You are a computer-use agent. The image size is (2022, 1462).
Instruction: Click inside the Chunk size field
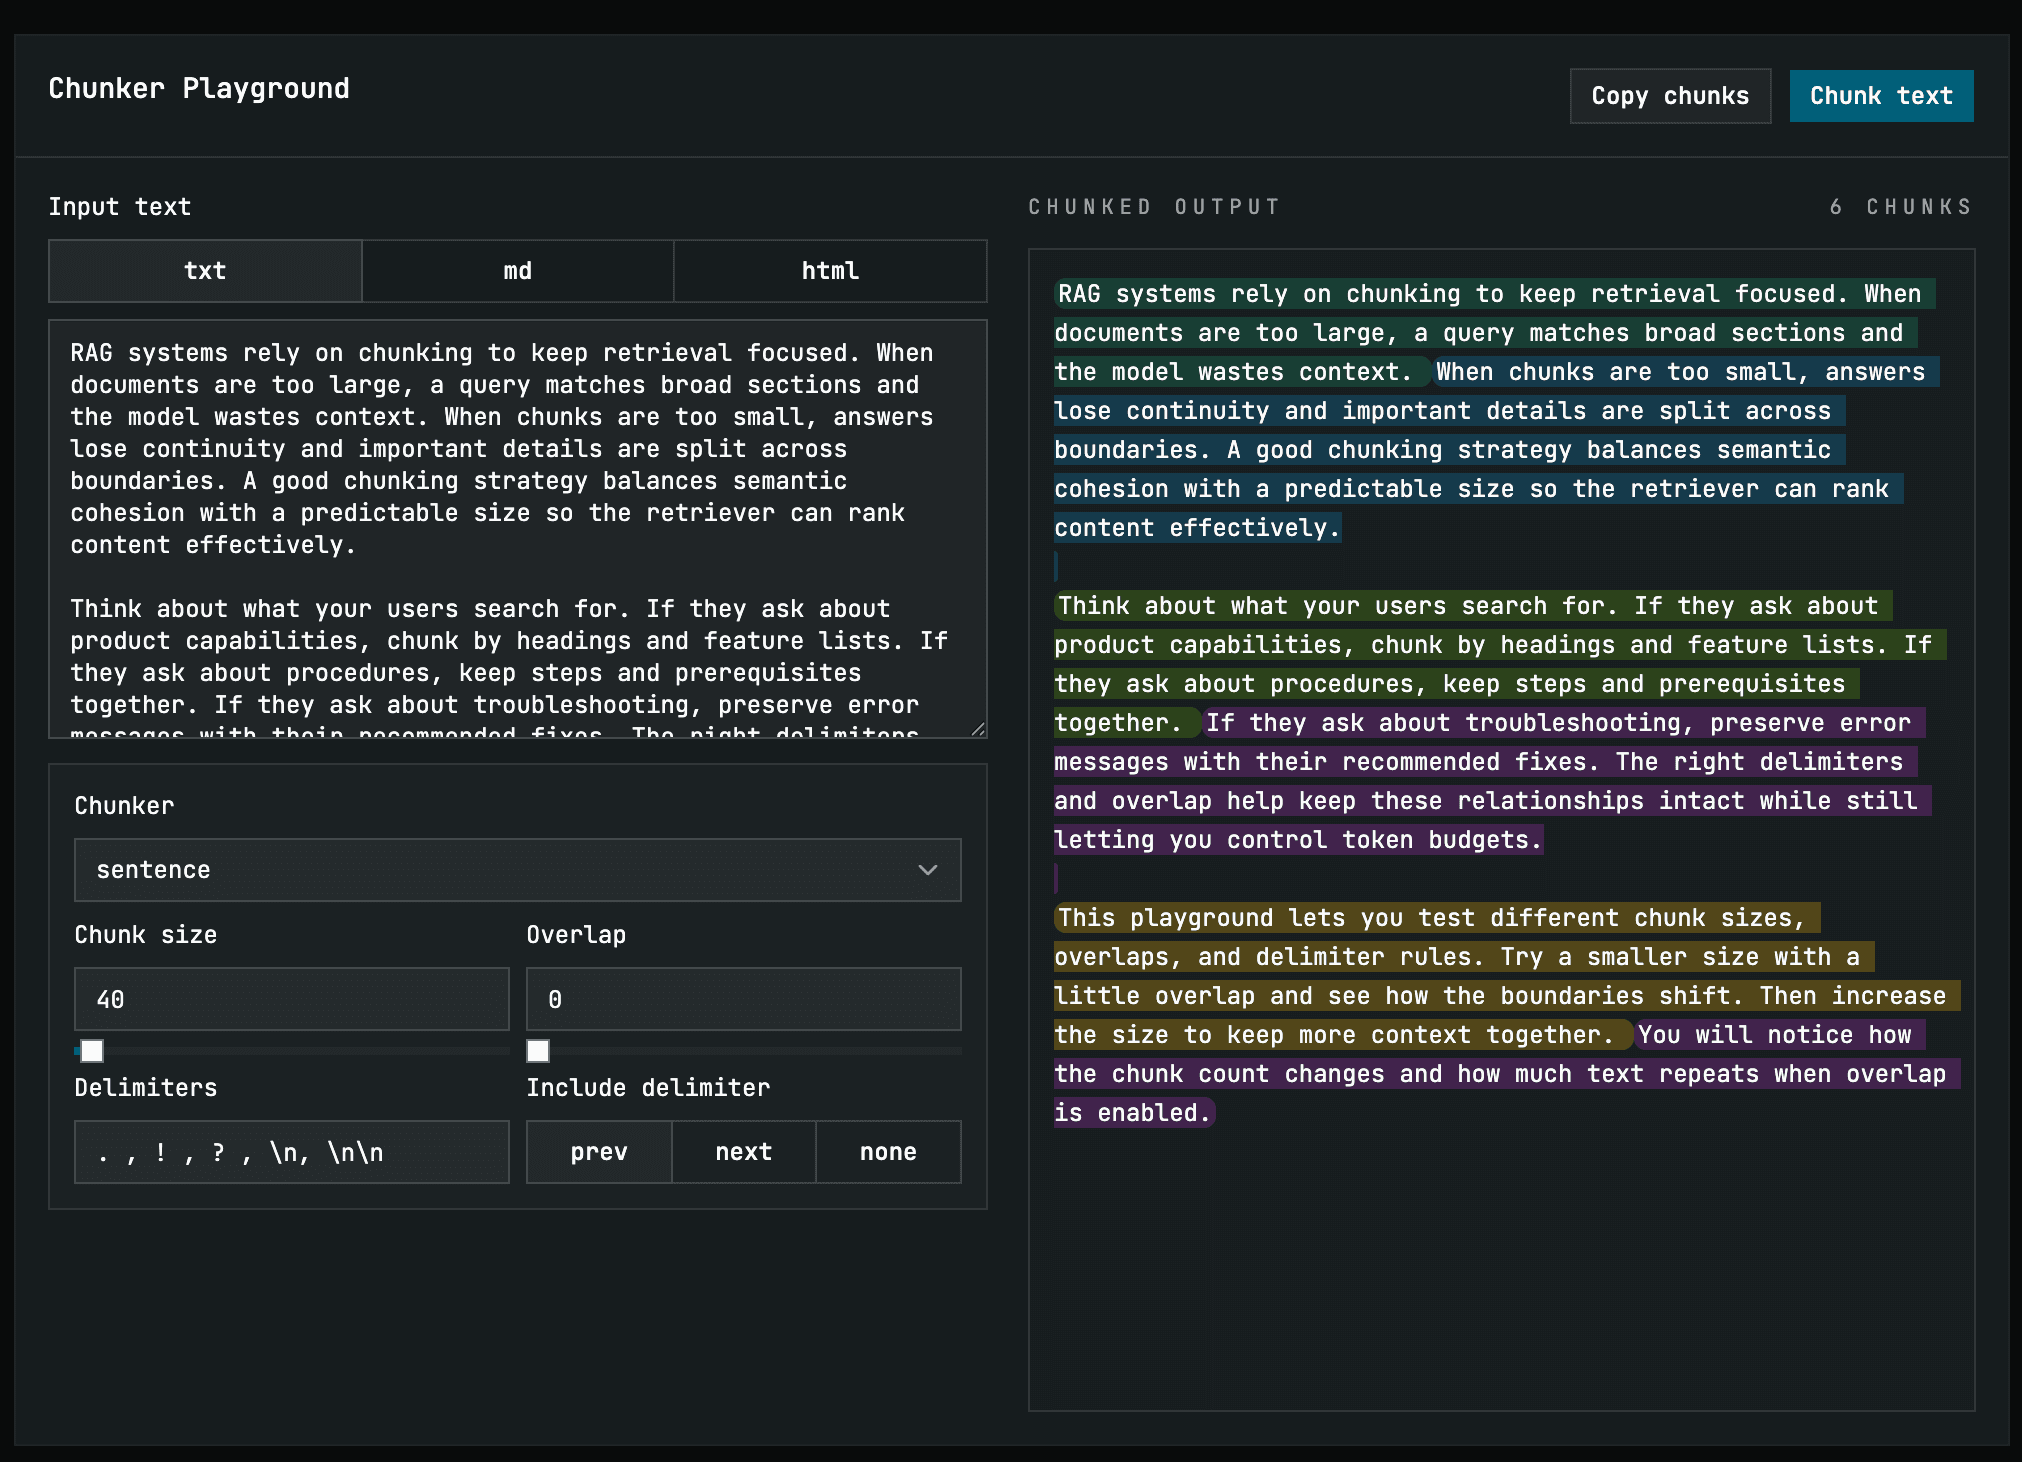(x=291, y=998)
